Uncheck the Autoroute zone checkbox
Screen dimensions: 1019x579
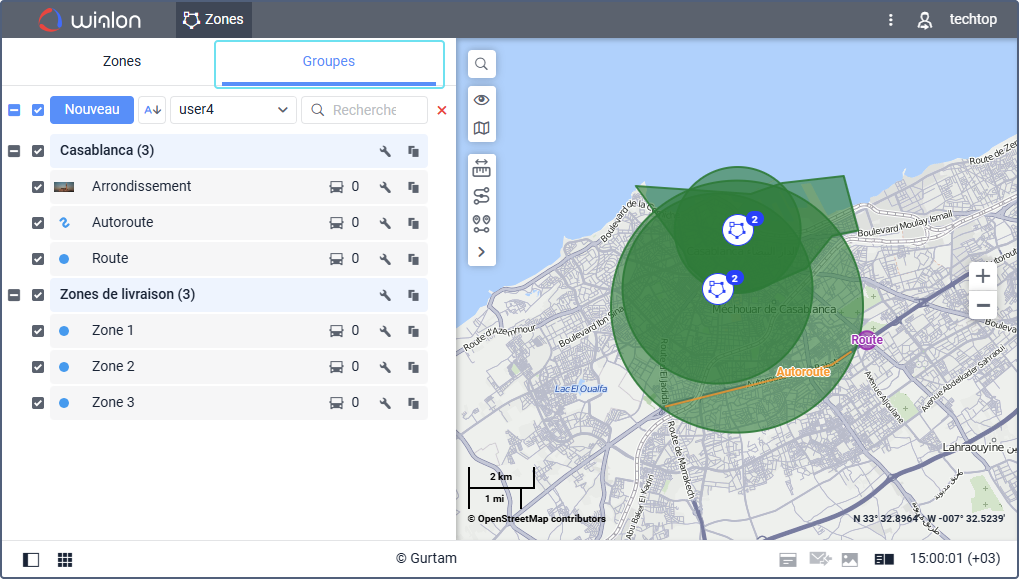pyautogui.click(x=38, y=223)
